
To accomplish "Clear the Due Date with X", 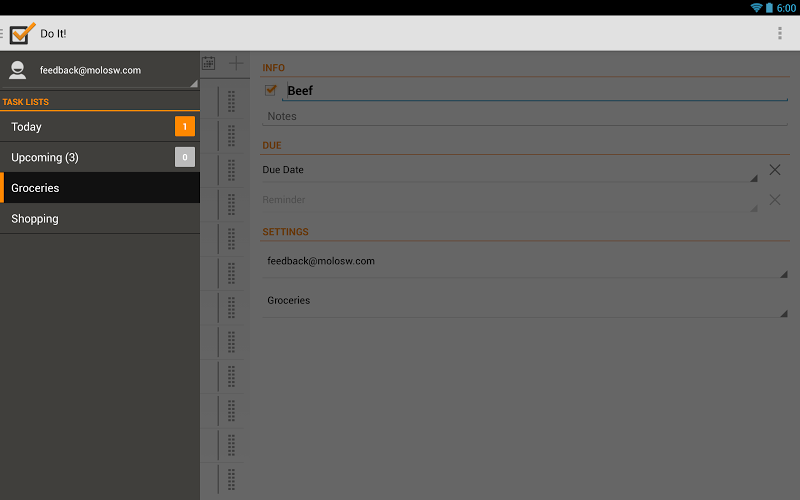I will pyautogui.click(x=774, y=170).
